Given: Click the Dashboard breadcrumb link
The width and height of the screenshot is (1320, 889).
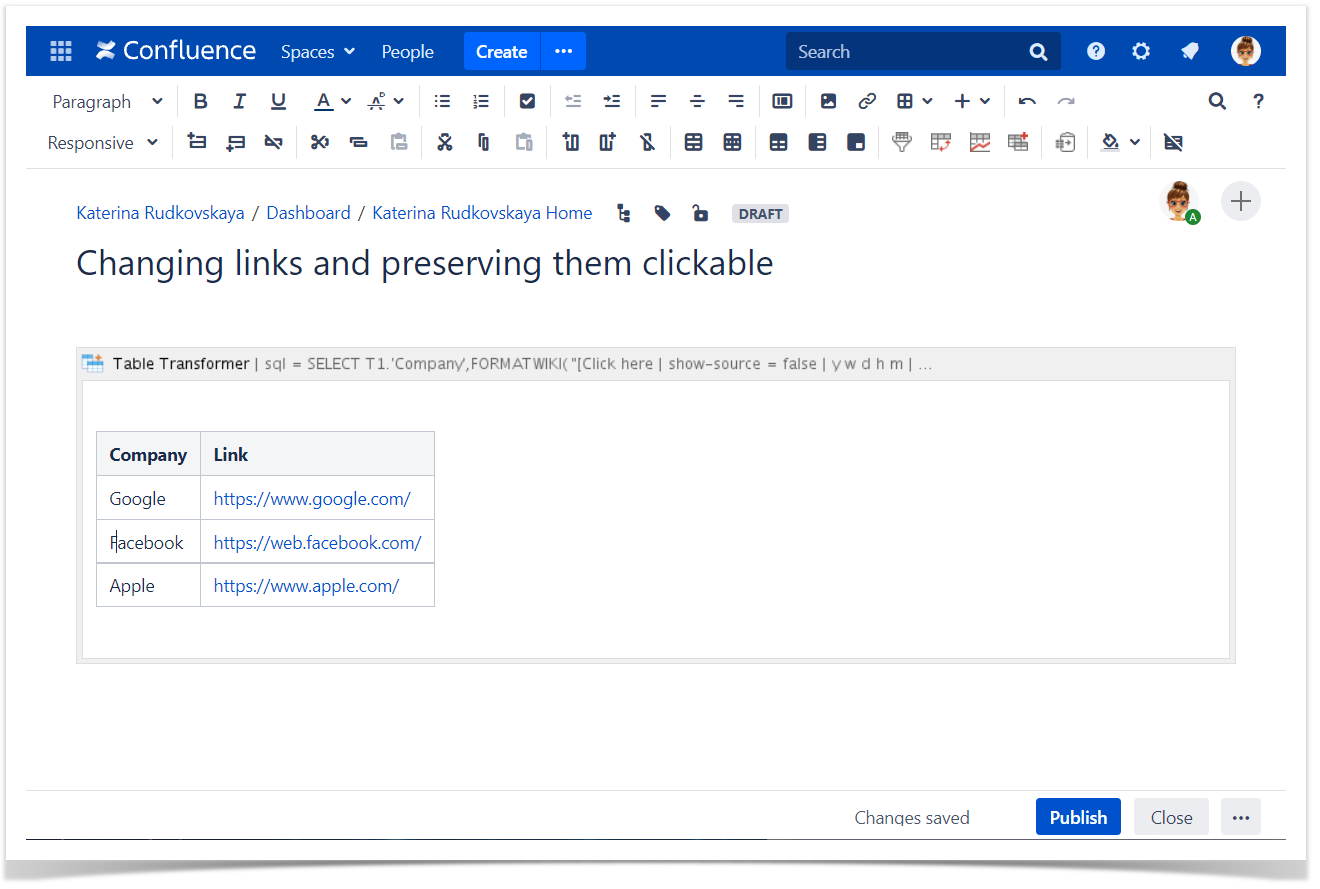Looking at the screenshot, I should [308, 213].
